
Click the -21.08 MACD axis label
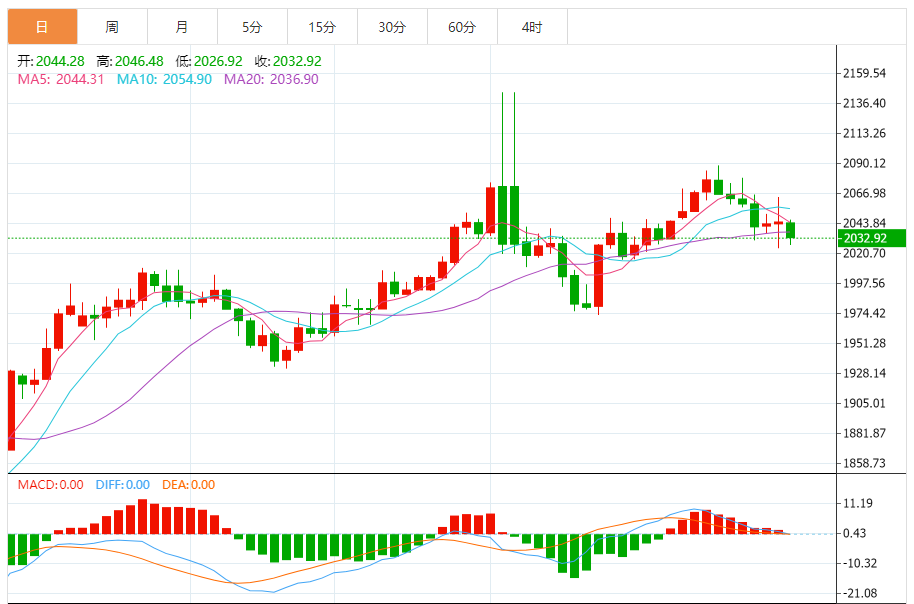coord(860,594)
